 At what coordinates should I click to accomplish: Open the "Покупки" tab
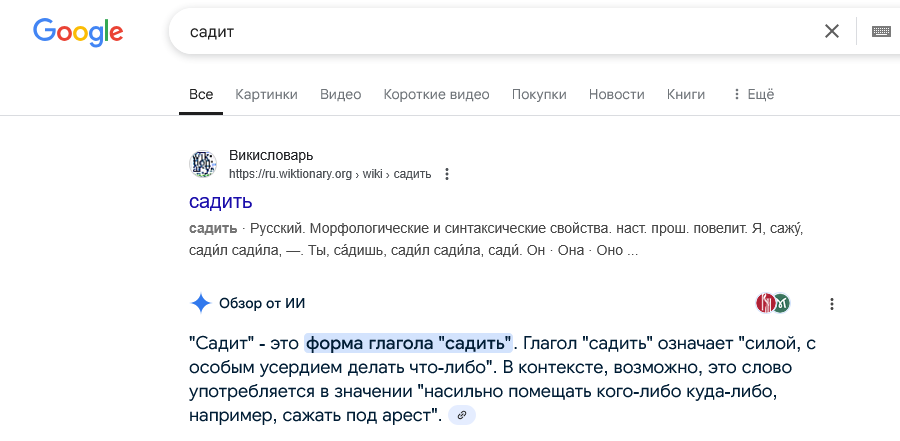(539, 94)
